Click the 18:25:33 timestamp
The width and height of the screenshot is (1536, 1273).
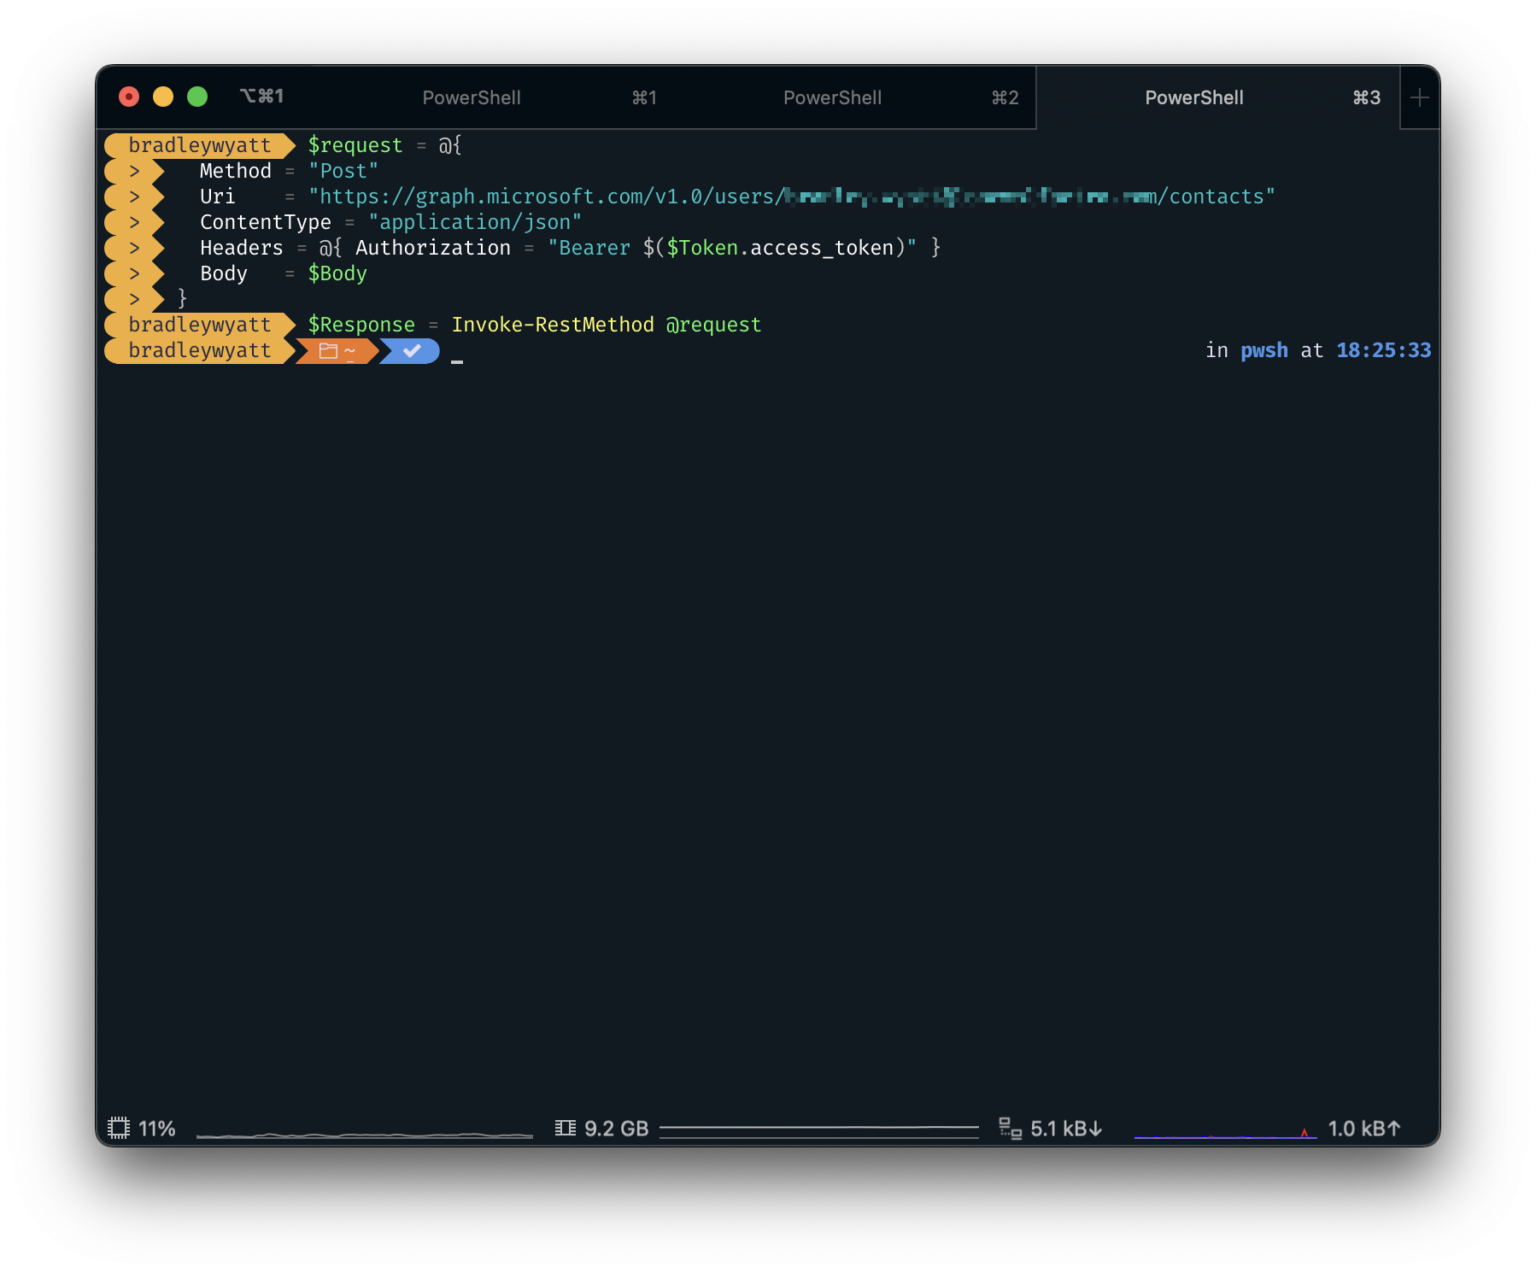tap(1383, 351)
